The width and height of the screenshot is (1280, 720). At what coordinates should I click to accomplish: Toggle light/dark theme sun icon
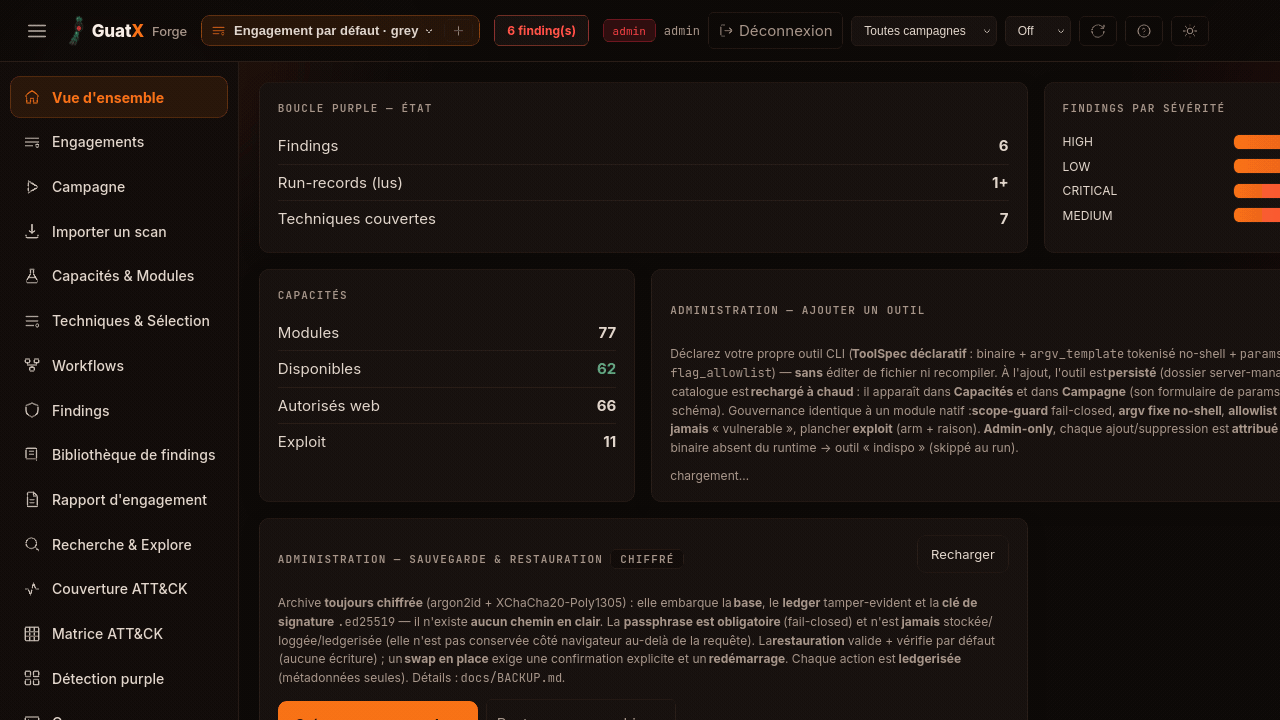click(x=1190, y=31)
